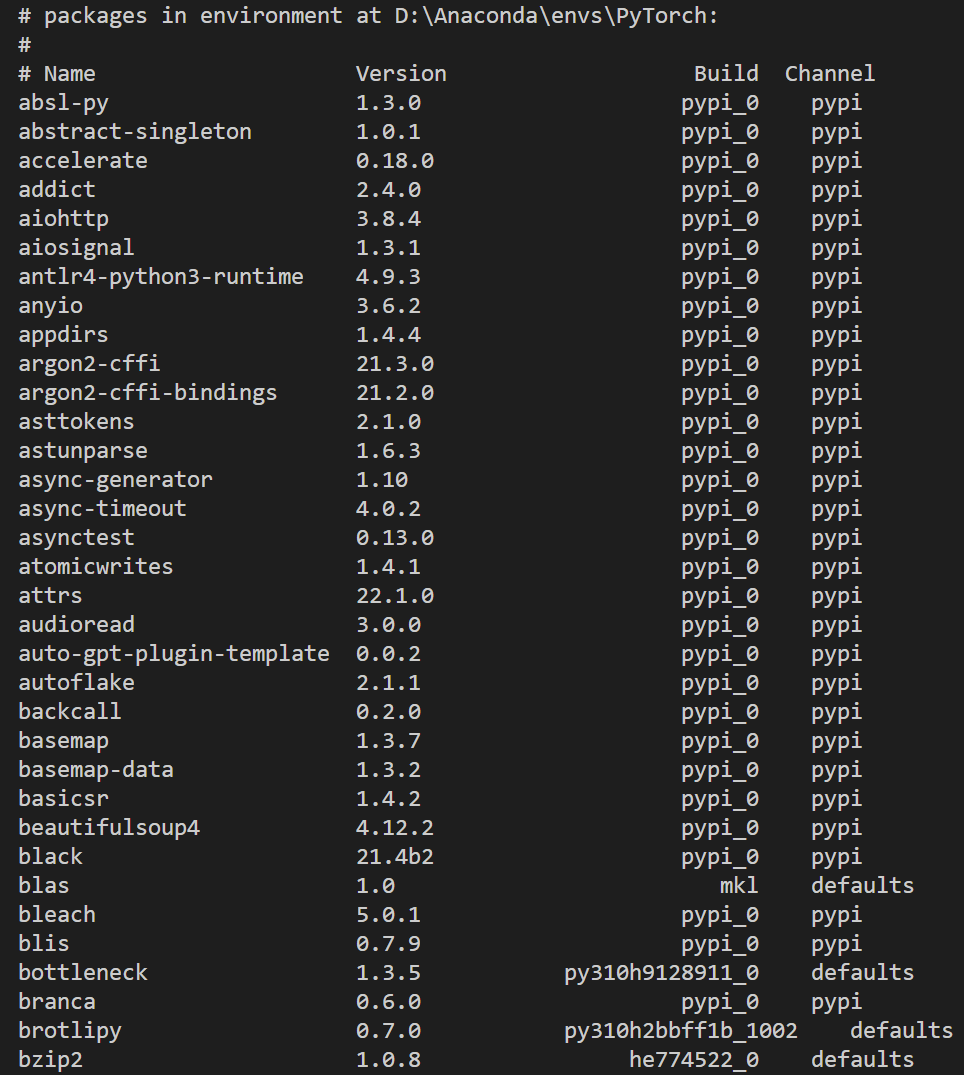
Task: Select the Name column header
Action: pyautogui.click(x=69, y=74)
